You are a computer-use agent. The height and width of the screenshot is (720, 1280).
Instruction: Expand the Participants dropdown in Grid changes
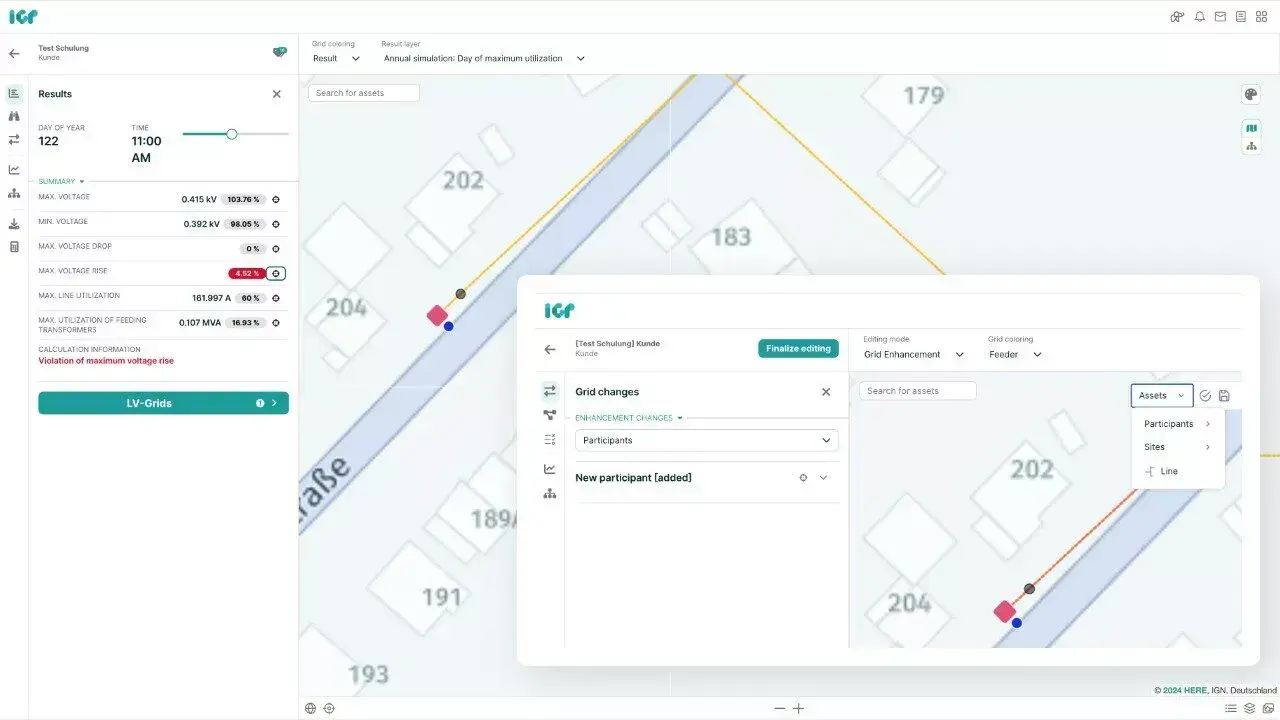706,440
